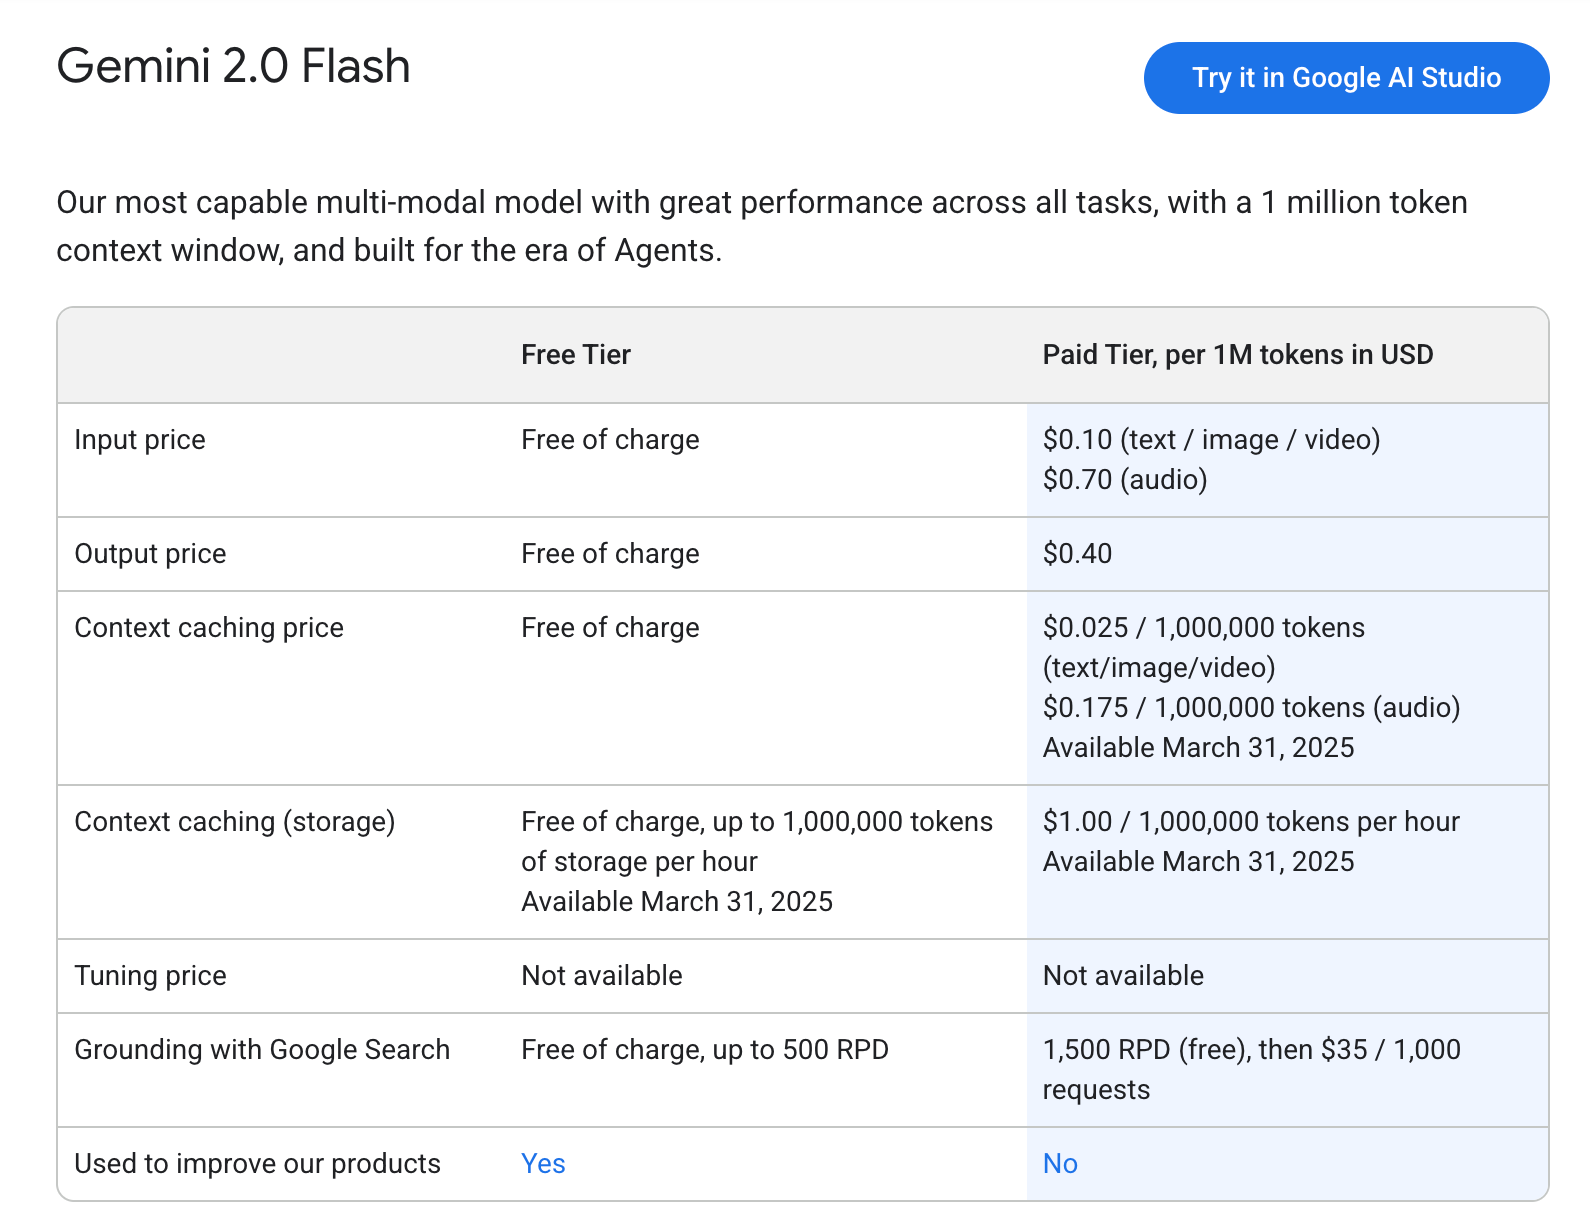Click the free tier 500 RPD grounding cell

pos(705,1050)
